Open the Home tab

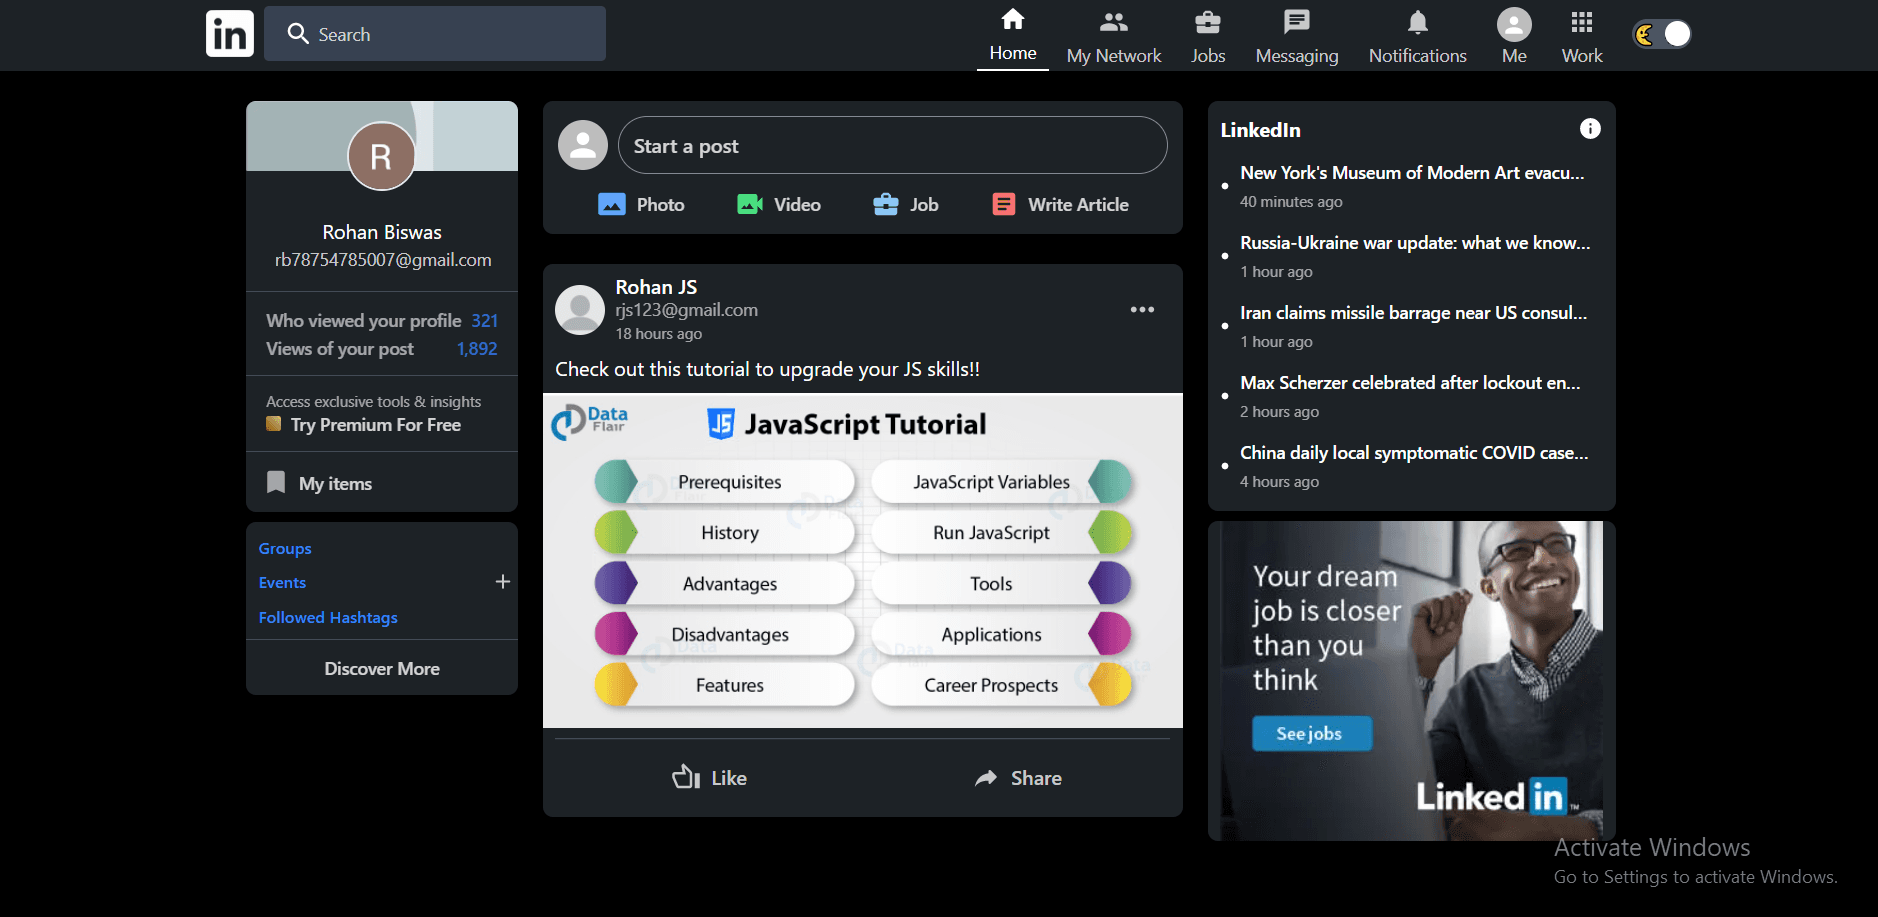[x=1013, y=36]
